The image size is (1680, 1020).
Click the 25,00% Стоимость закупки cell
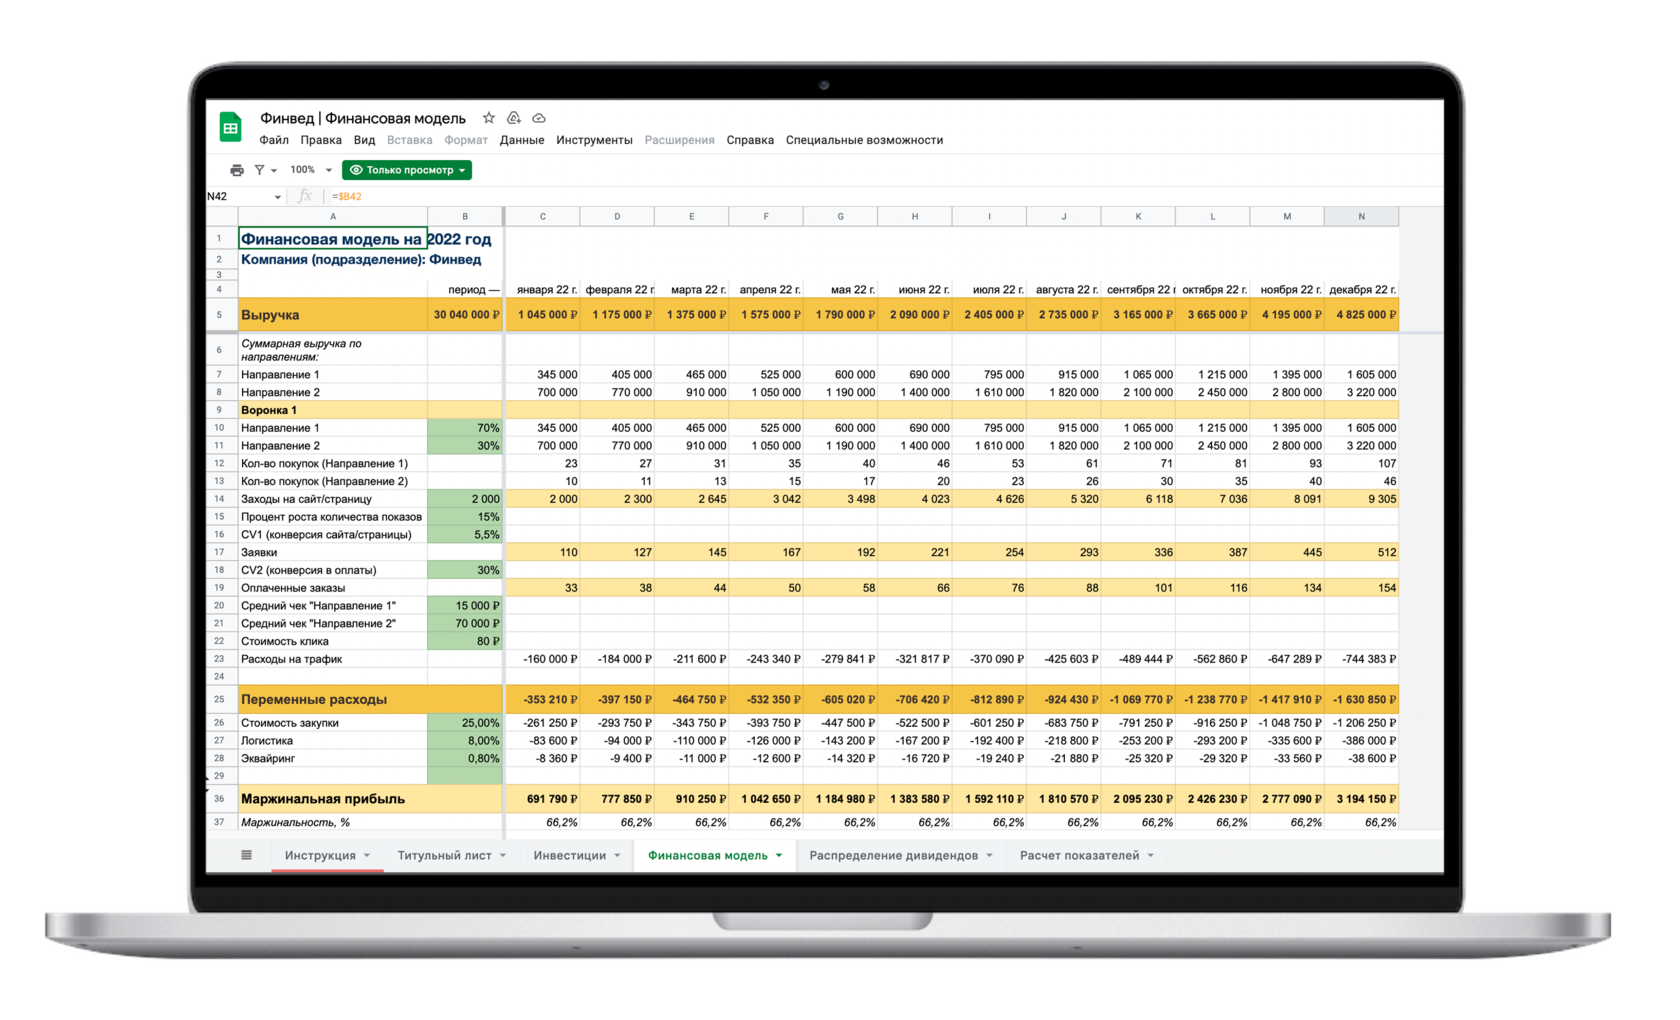click(x=465, y=723)
